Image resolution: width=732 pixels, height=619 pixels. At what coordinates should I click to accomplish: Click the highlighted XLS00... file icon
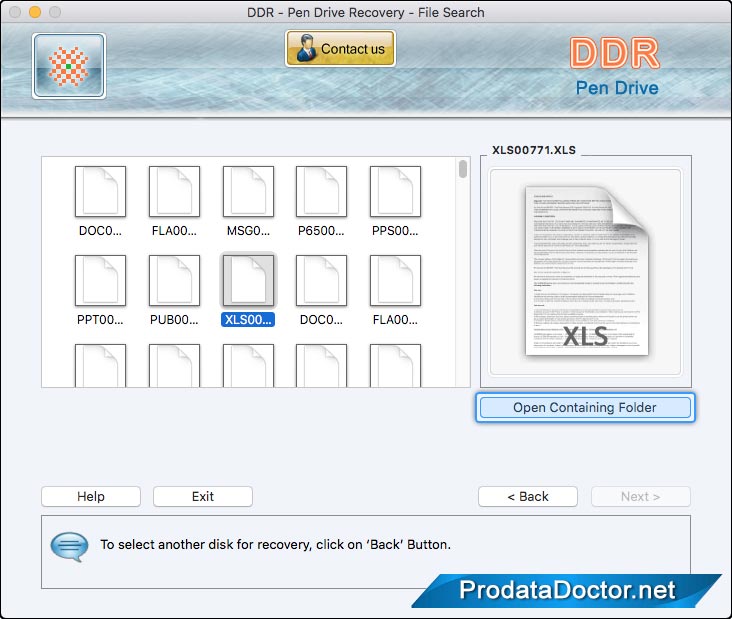pyautogui.click(x=248, y=280)
